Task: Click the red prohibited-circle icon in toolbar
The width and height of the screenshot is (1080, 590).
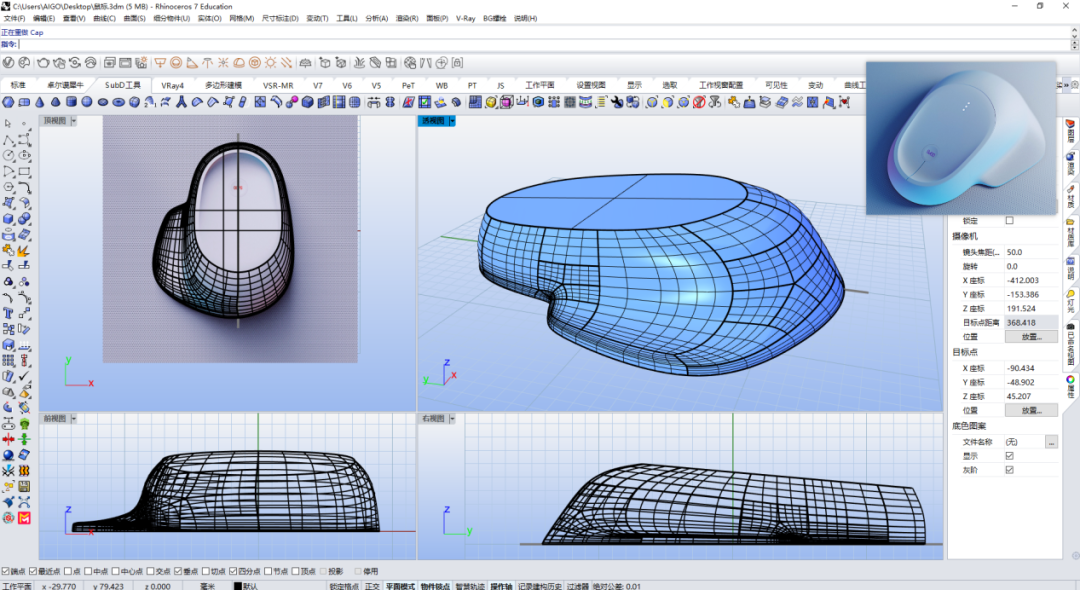Action: coord(699,102)
